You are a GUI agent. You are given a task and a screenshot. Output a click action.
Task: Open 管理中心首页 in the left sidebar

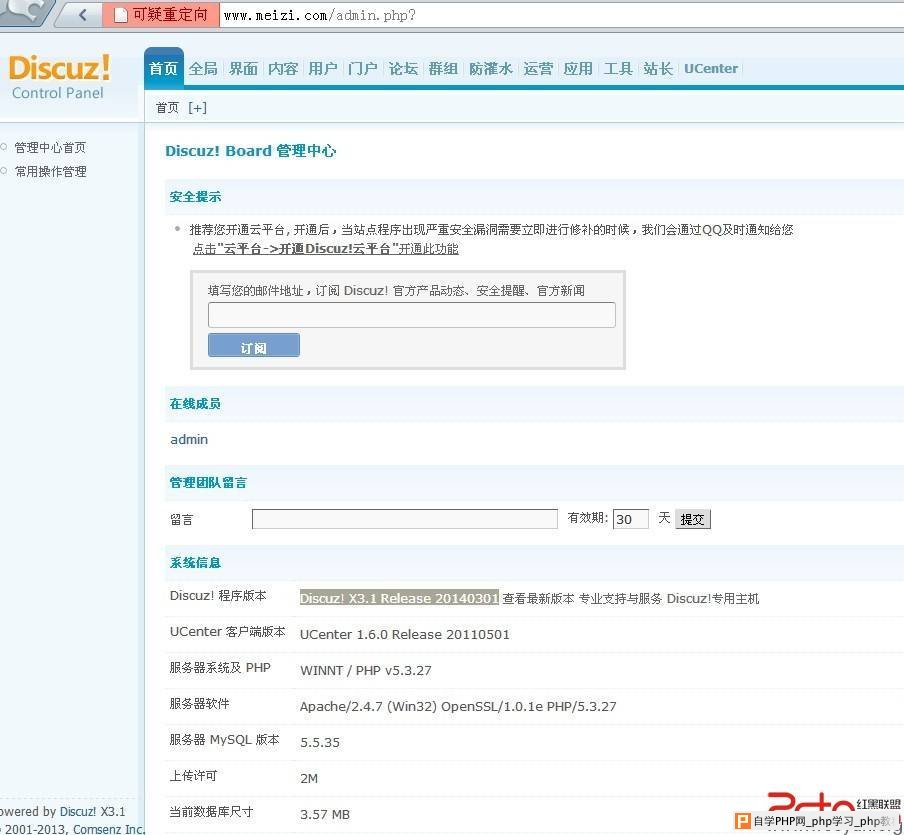pos(50,148)
